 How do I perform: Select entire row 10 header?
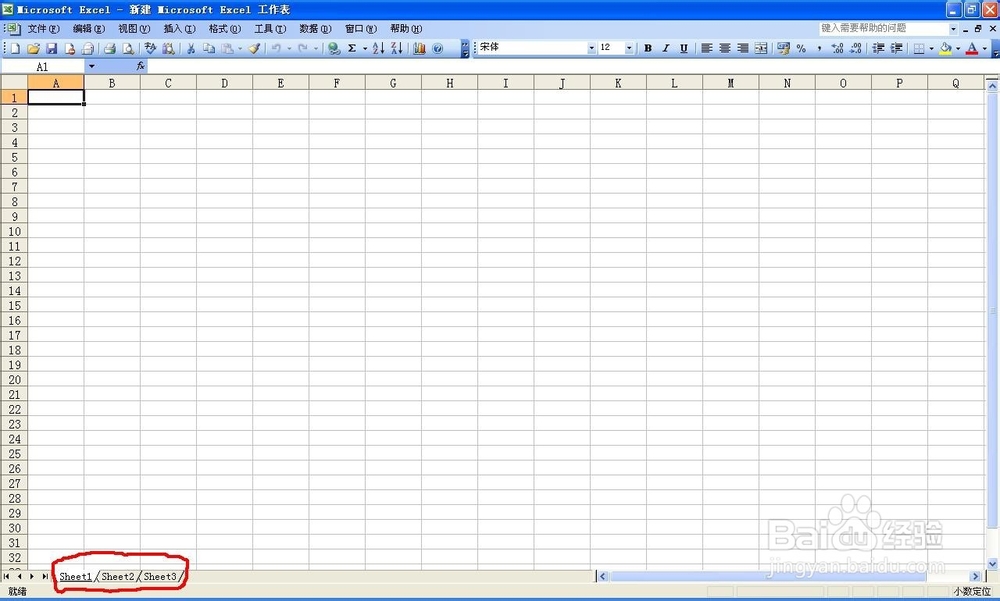(x=14, y=232)
